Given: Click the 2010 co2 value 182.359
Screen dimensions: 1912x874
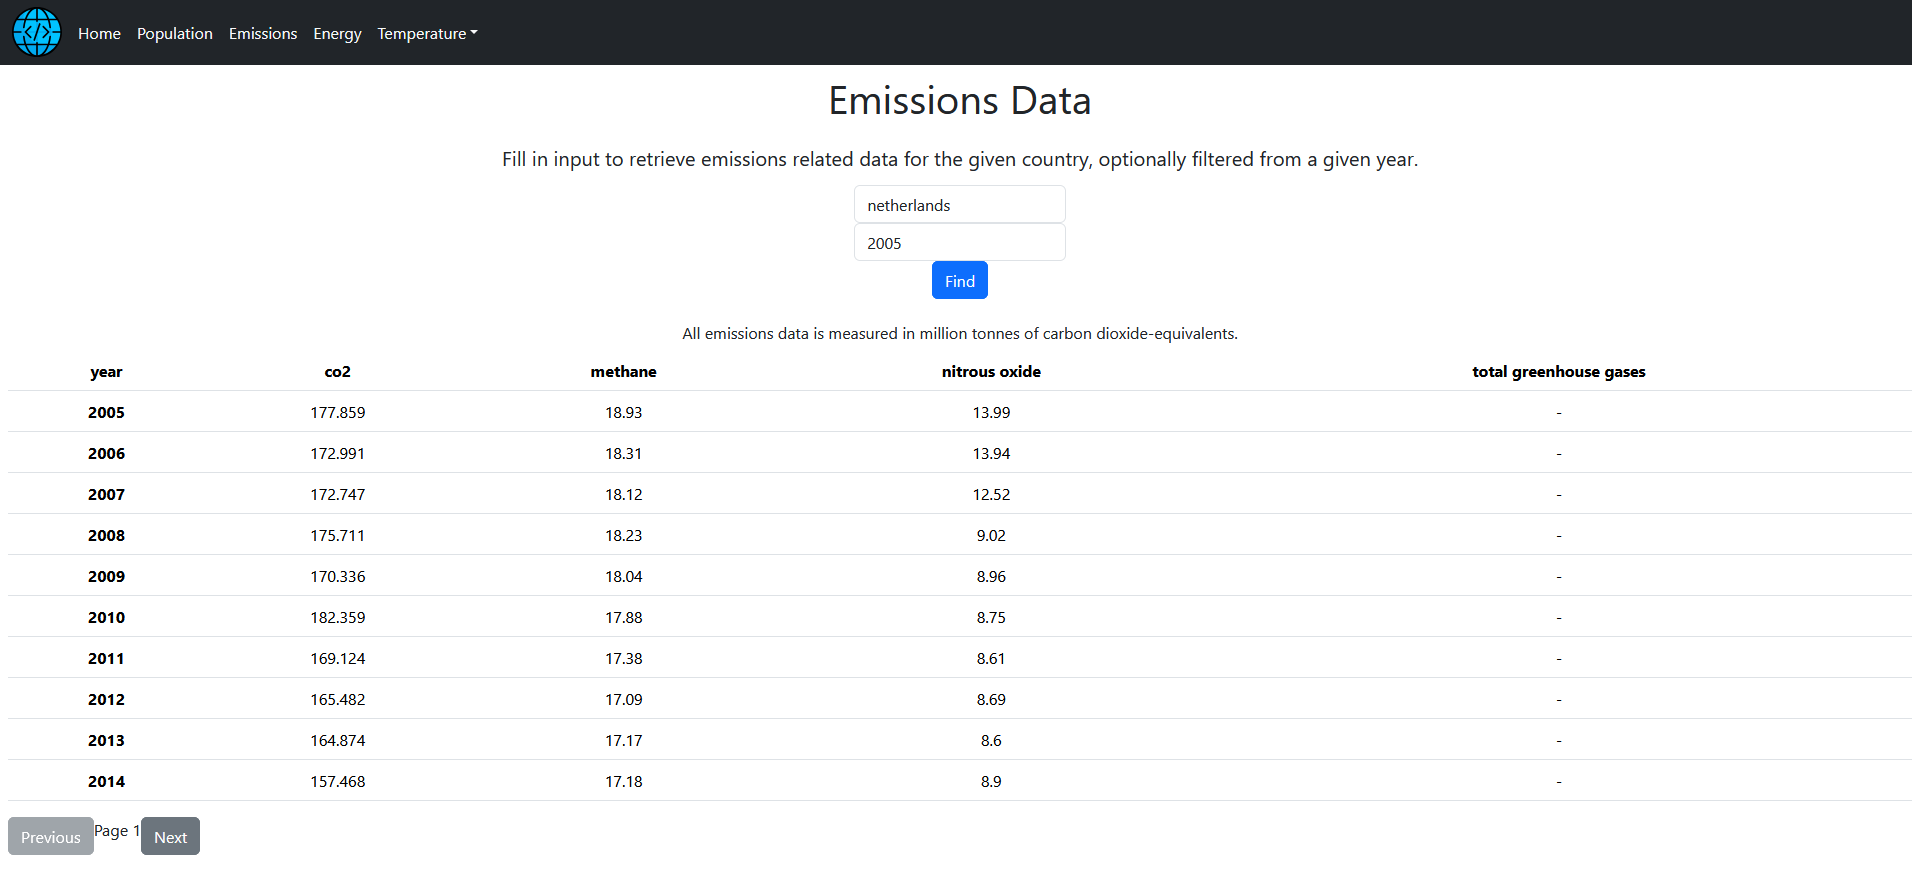Looking at the screenshot, I should click(338, 618).
